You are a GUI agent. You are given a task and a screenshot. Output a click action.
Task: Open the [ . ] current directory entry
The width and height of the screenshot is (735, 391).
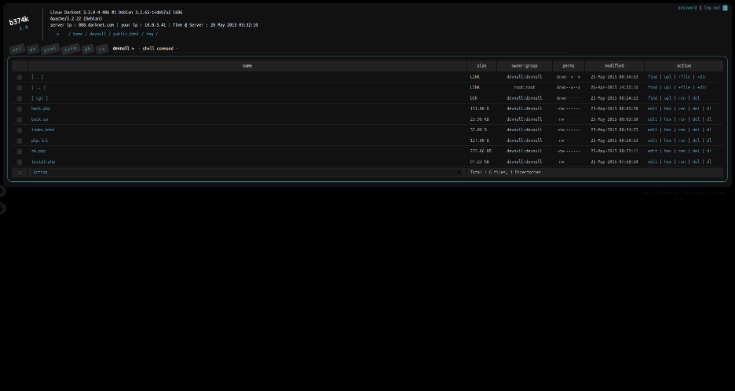coord(37,77)
